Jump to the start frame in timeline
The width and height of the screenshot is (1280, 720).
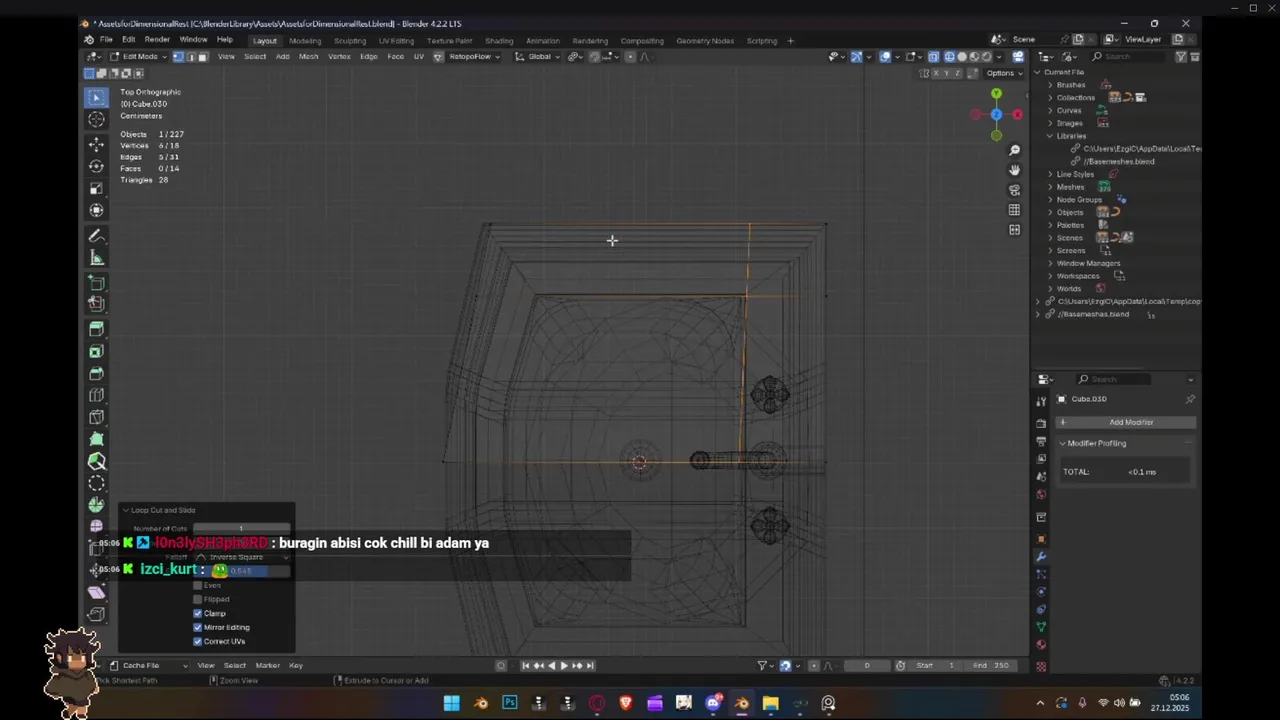coord(526,665)
